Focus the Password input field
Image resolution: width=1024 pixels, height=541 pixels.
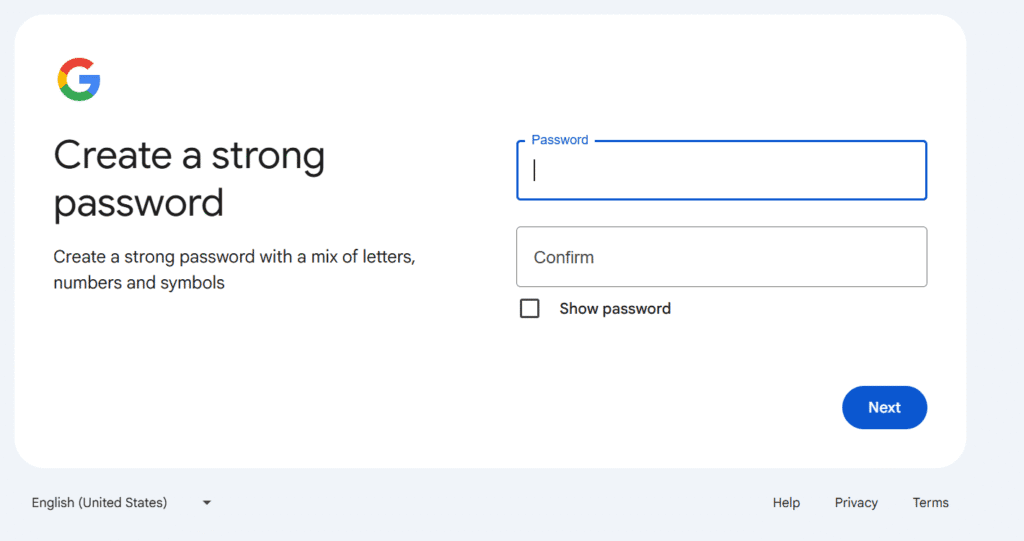(x=721, y=171)
